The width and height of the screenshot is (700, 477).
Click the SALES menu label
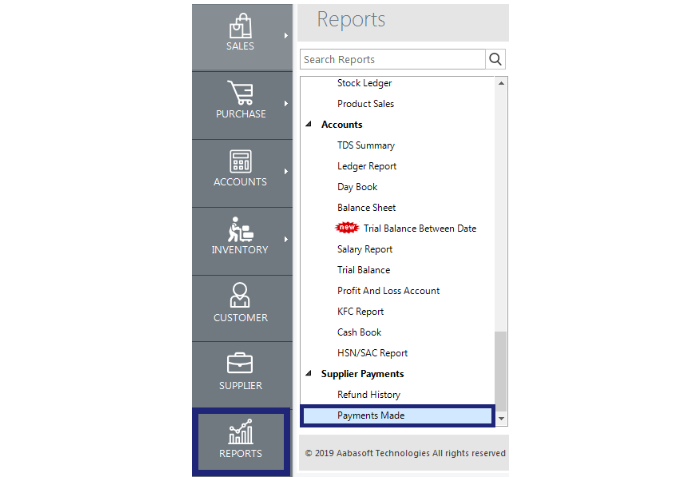(x=240, y=46)
